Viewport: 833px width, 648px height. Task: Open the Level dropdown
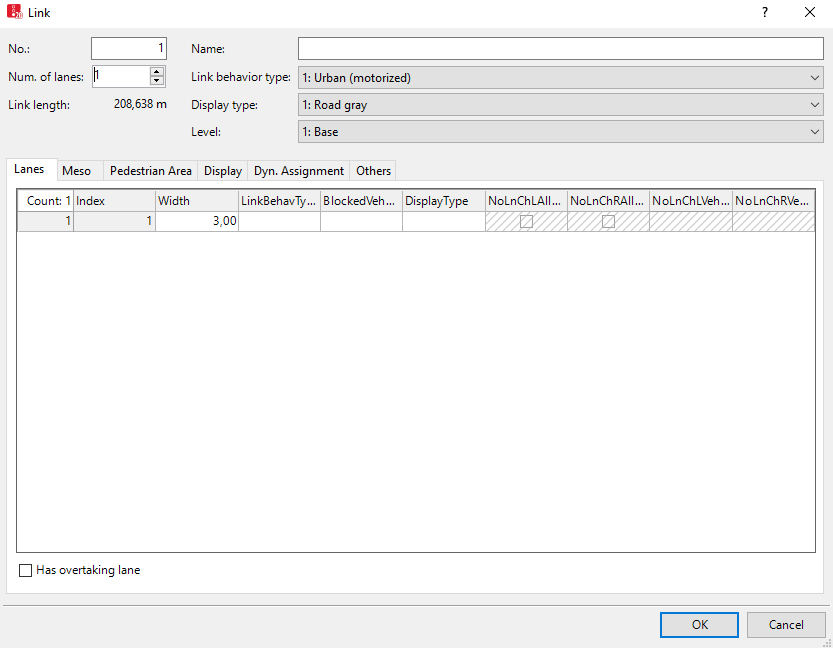tap(560, 132)
